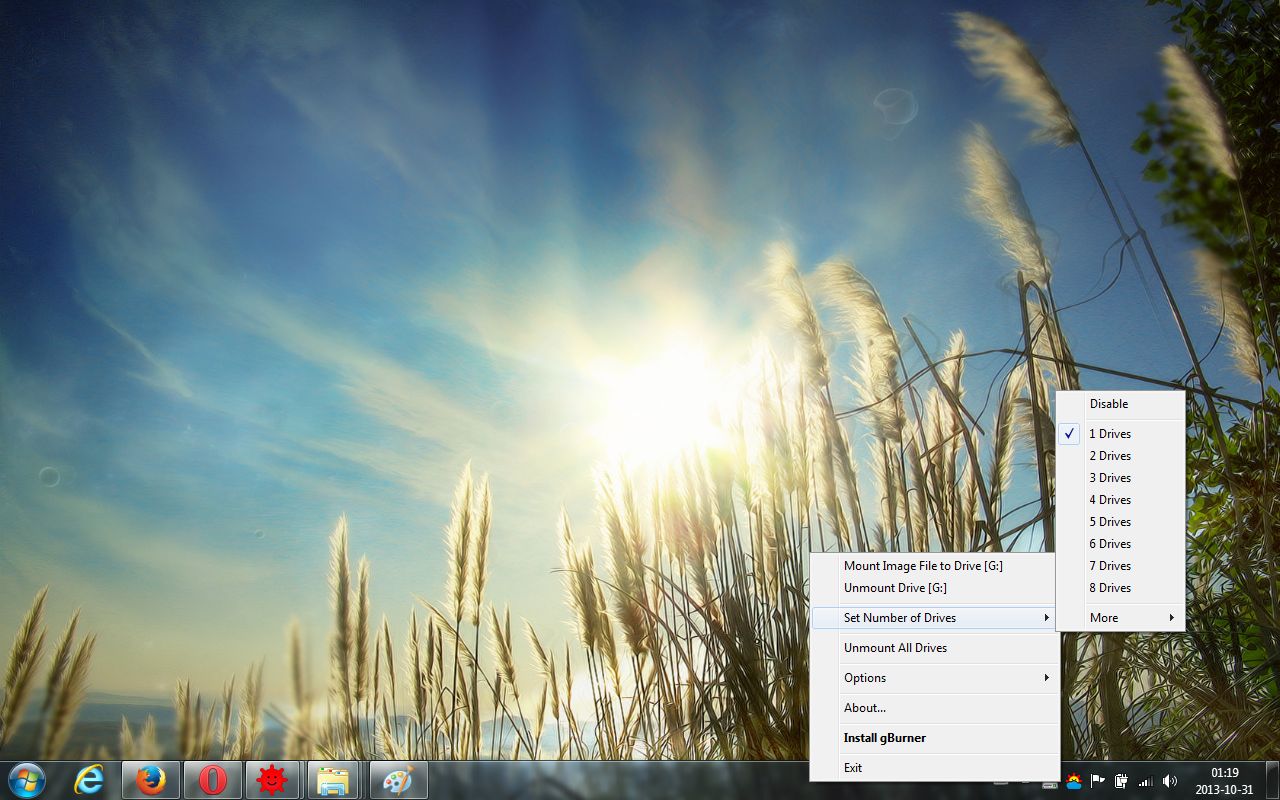Open the network signal tray icon
Image resolution: width=1280 pixels, height=800 pixels.
click(1146, 782)
